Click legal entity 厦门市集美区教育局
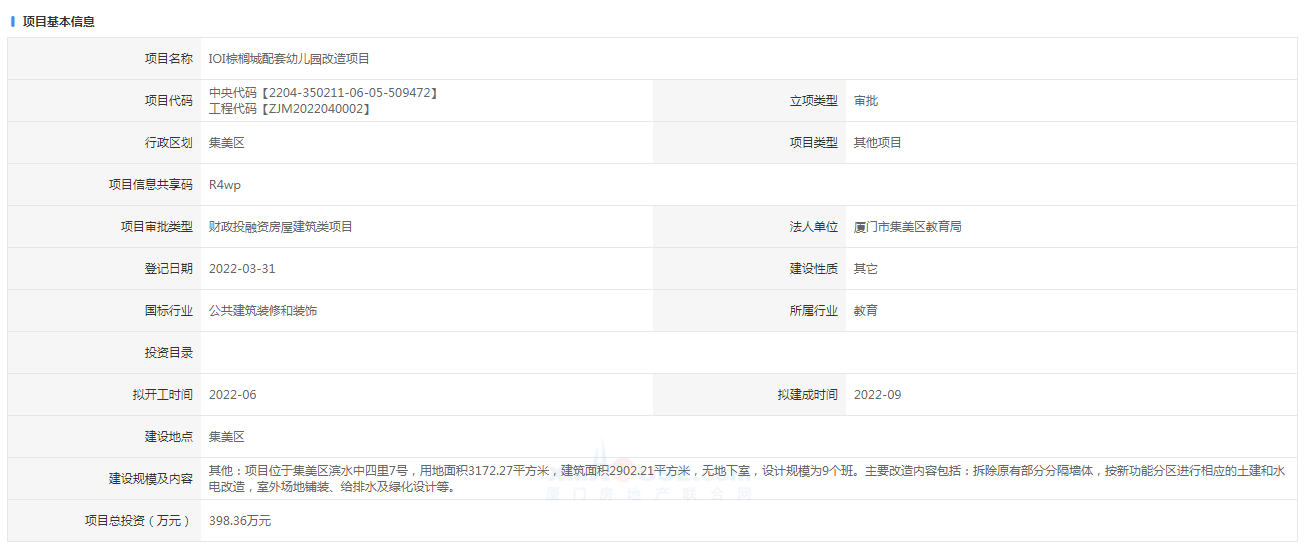Image resolution: width=1305 pixels, height=547 pixels. pos(907,227)
